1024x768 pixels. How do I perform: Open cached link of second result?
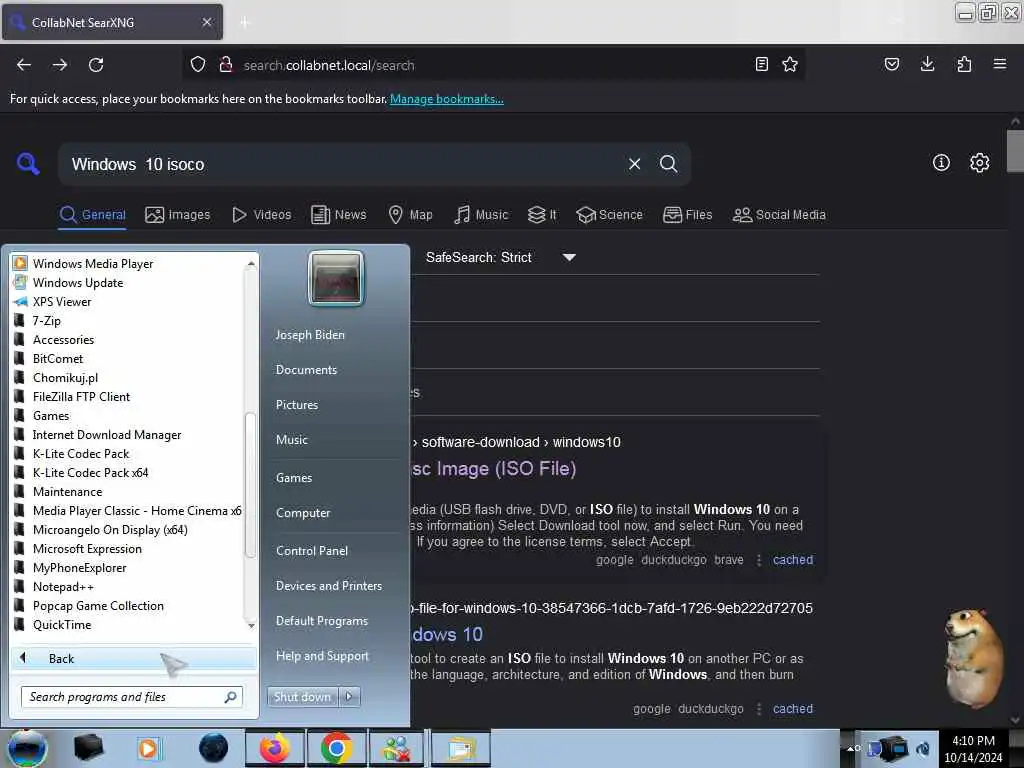point(793,709)
